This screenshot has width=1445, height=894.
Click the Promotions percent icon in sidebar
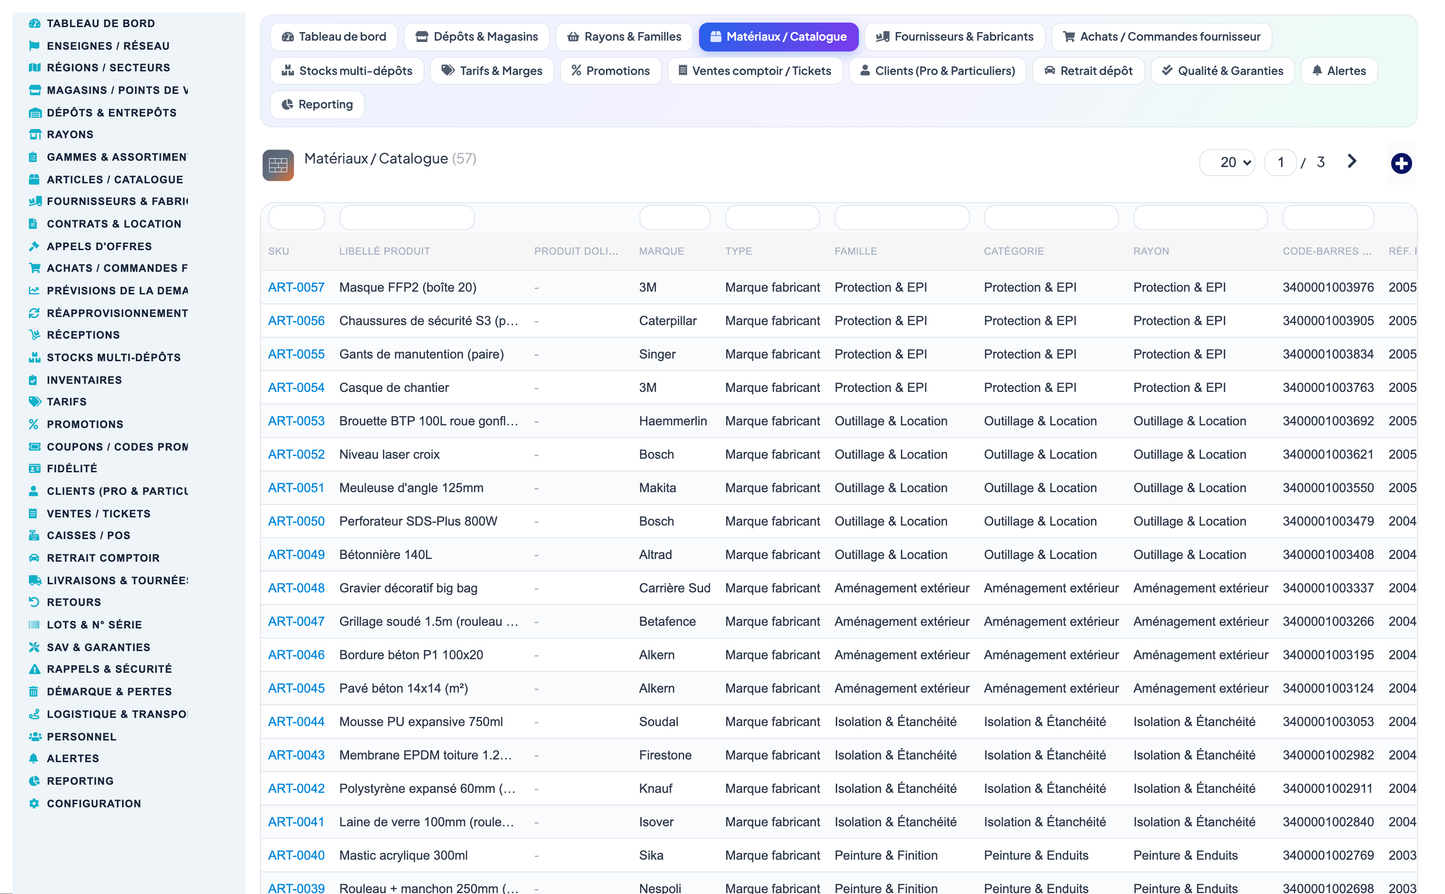(x=34, y=424)
